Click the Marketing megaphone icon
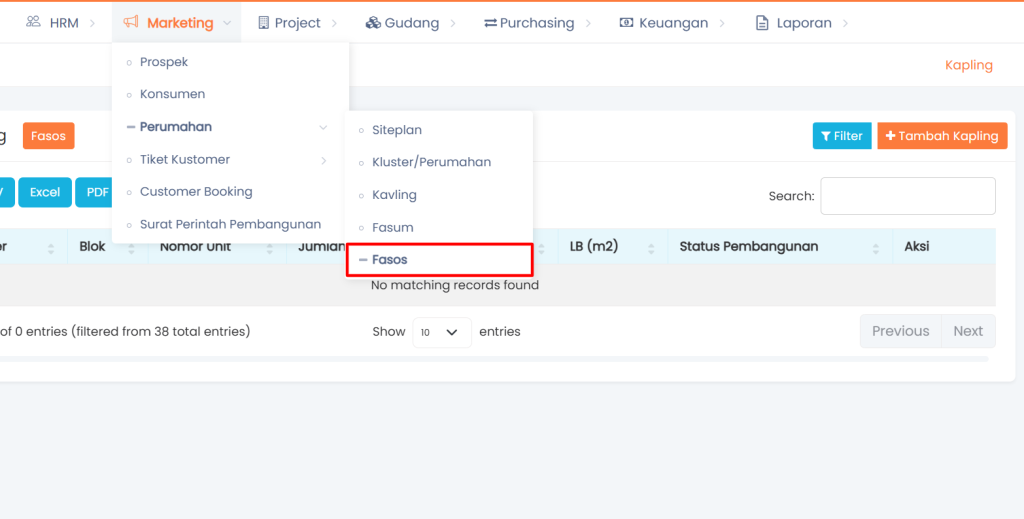 point(131,22)
